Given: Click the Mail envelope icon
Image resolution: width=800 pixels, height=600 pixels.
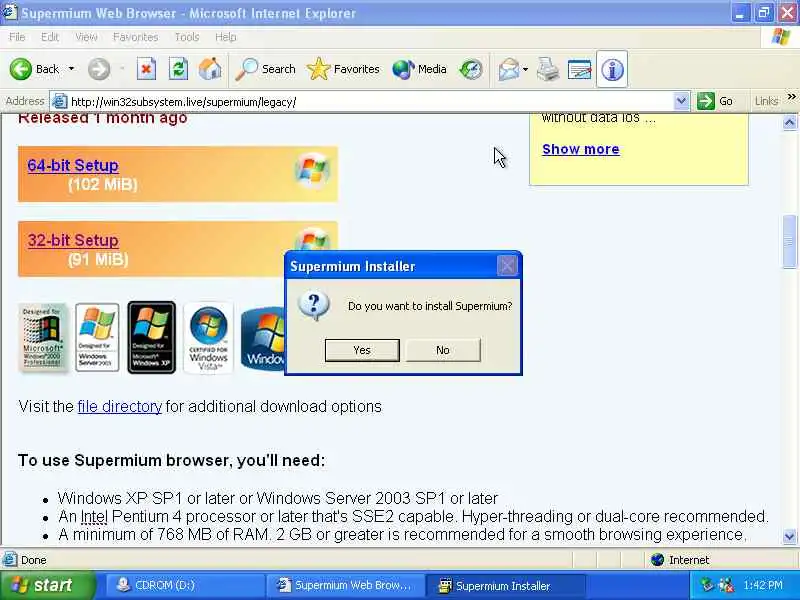Looking at the screenshot, I should 509,69.
